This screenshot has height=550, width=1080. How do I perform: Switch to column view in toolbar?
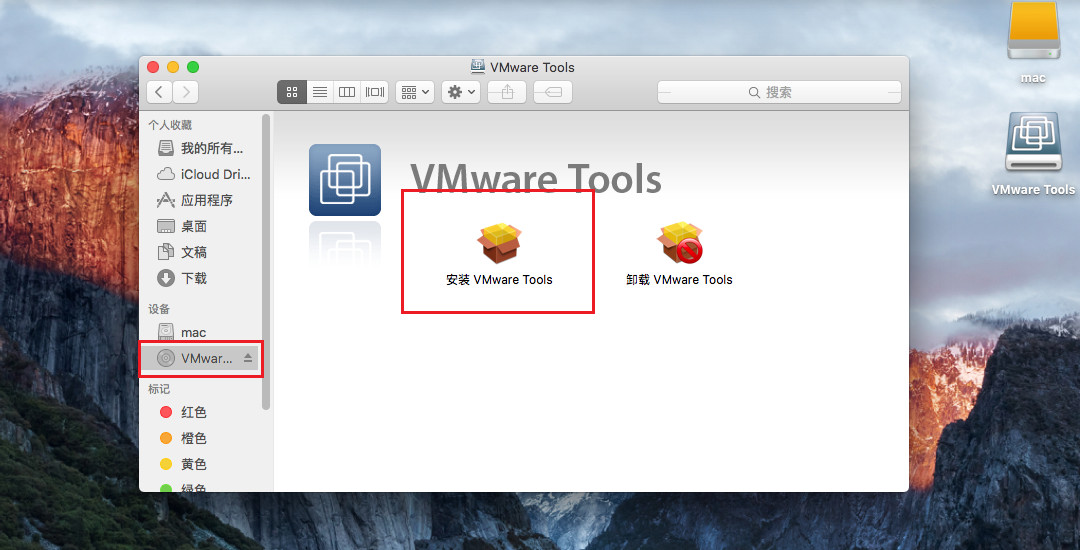point(347,92)
